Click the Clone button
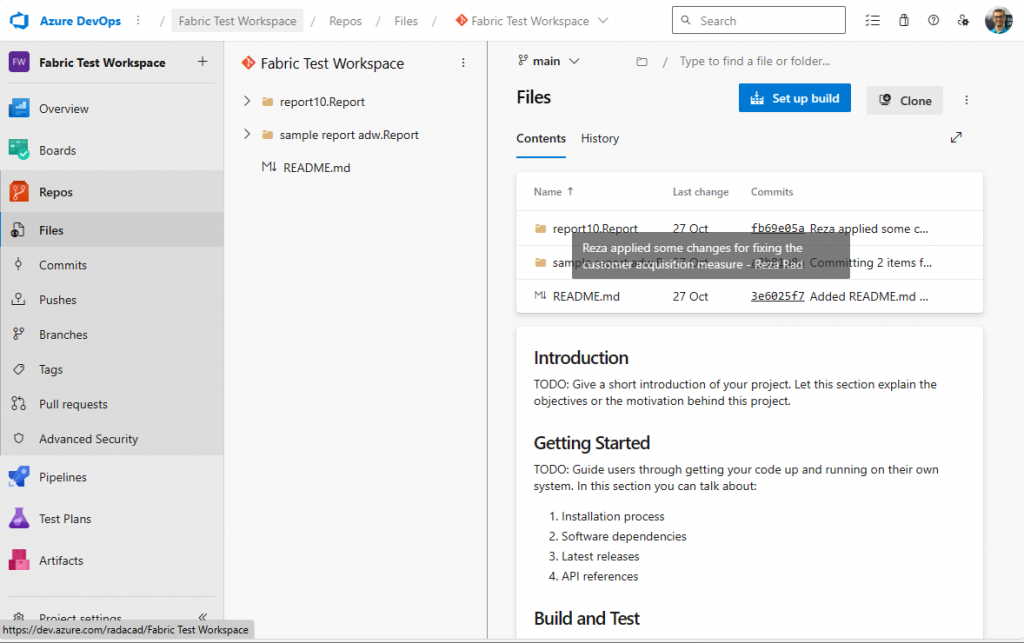 pyautogui.click(x=904, y=100)
